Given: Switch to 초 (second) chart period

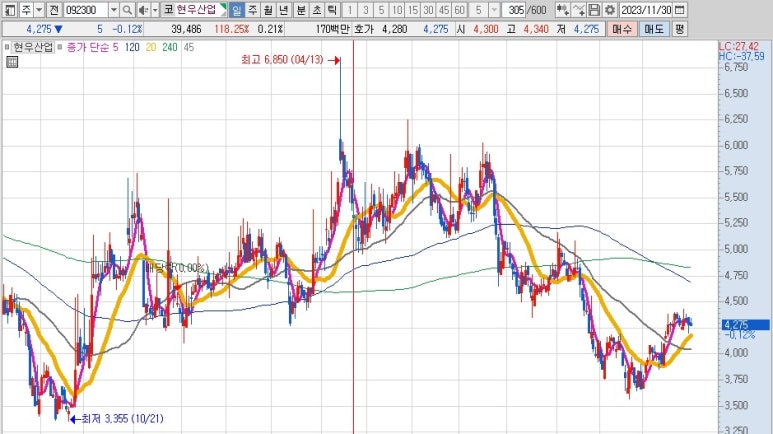Looking at the screenshot, I should pyautogui.click(x=316, y=9).
